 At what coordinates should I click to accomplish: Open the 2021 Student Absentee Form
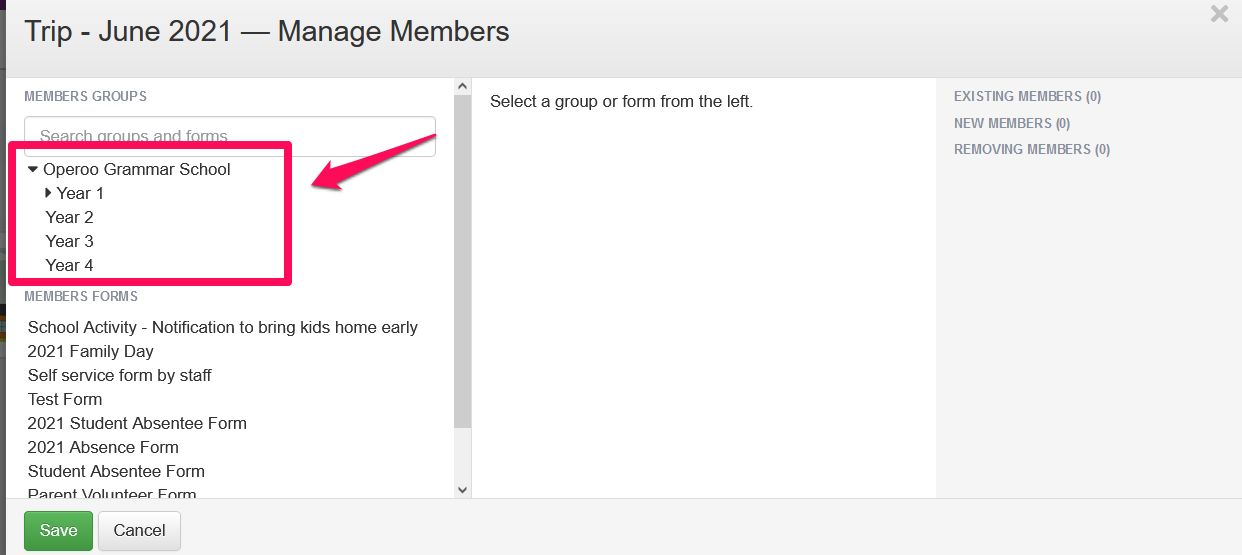(137, 423)
